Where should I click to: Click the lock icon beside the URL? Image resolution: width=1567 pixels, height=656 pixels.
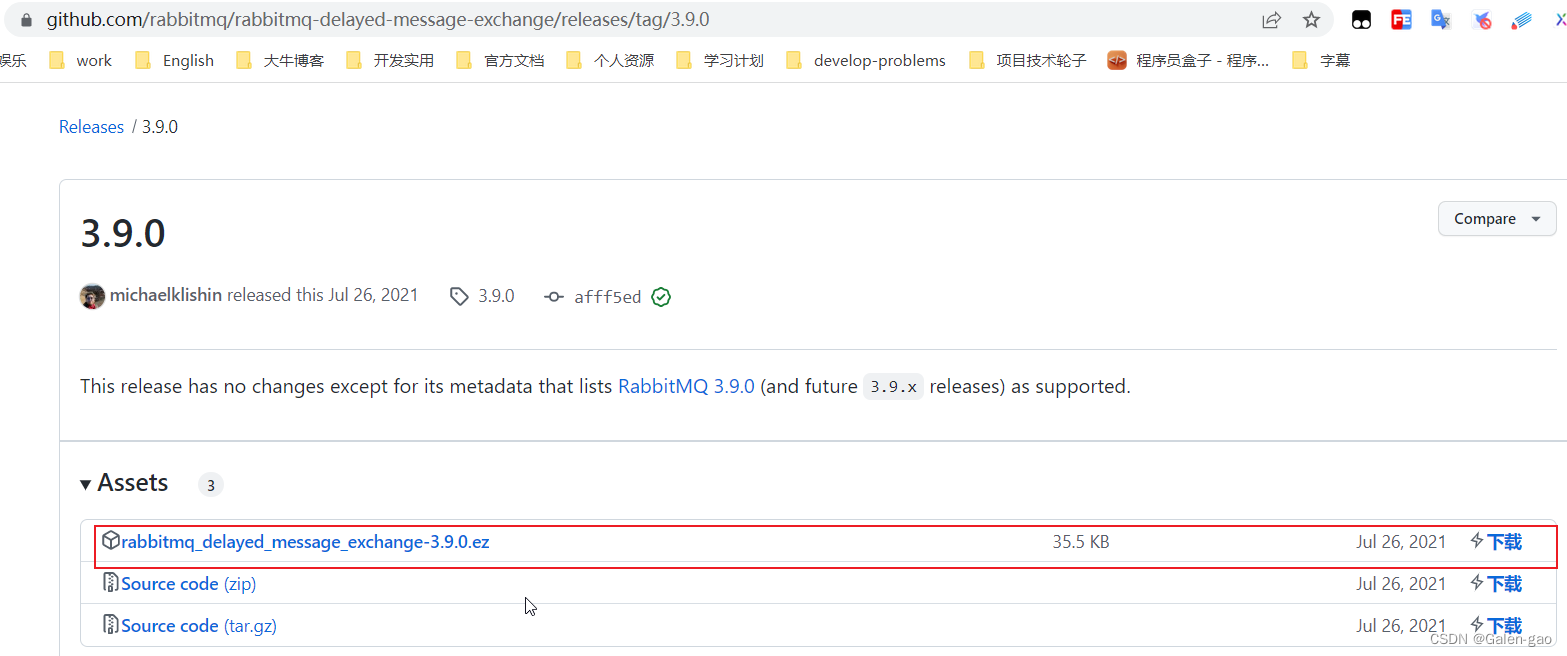pyautogui.click(x=26, y=20)
